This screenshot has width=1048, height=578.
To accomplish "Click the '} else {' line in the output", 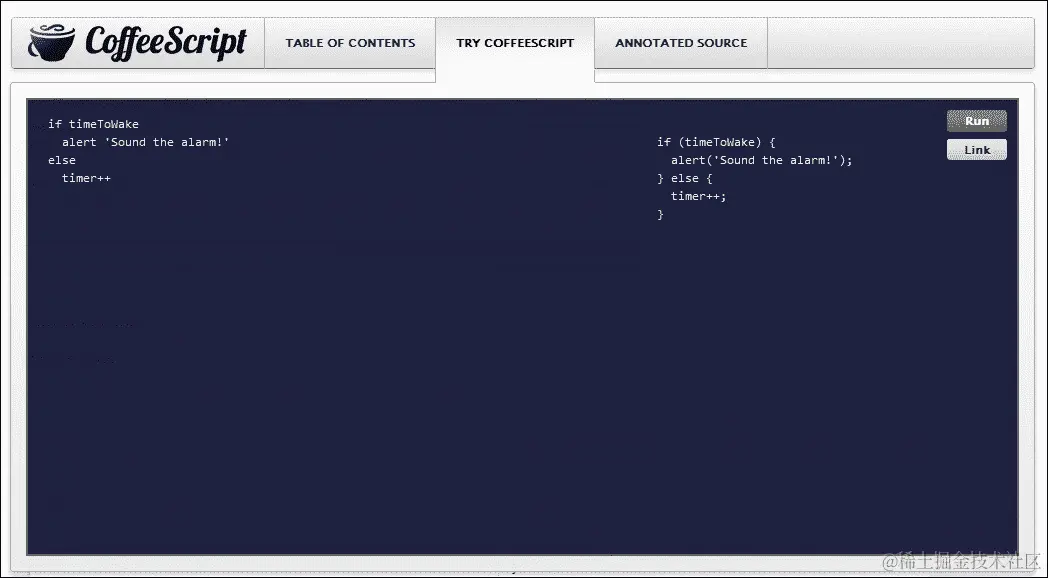I will point(686,177).
